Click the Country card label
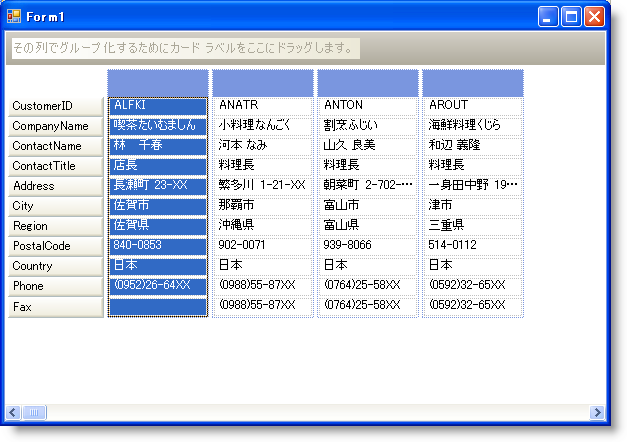 56,266
